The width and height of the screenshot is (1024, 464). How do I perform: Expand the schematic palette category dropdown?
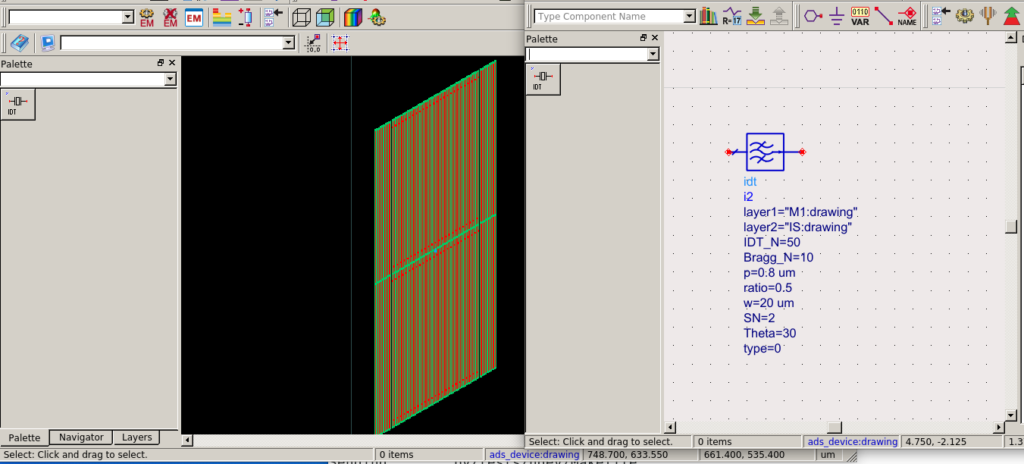coord(651,53)
